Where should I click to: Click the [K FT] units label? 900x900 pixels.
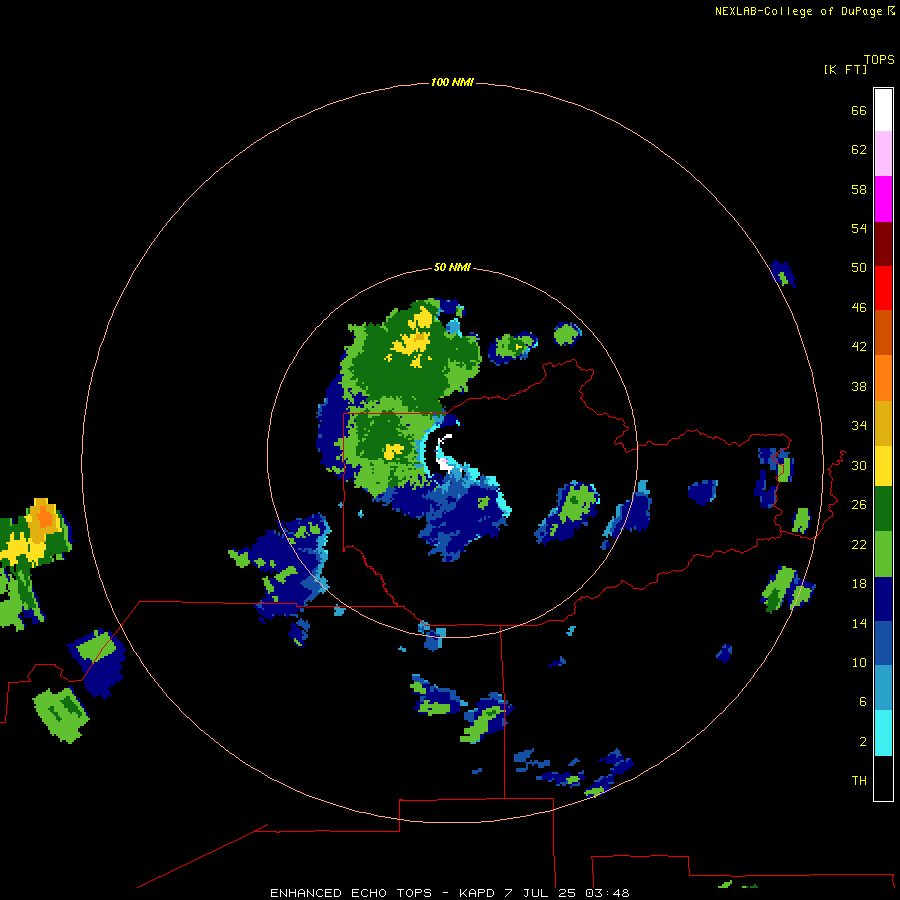pyautogui.click(x=845, y=70)
